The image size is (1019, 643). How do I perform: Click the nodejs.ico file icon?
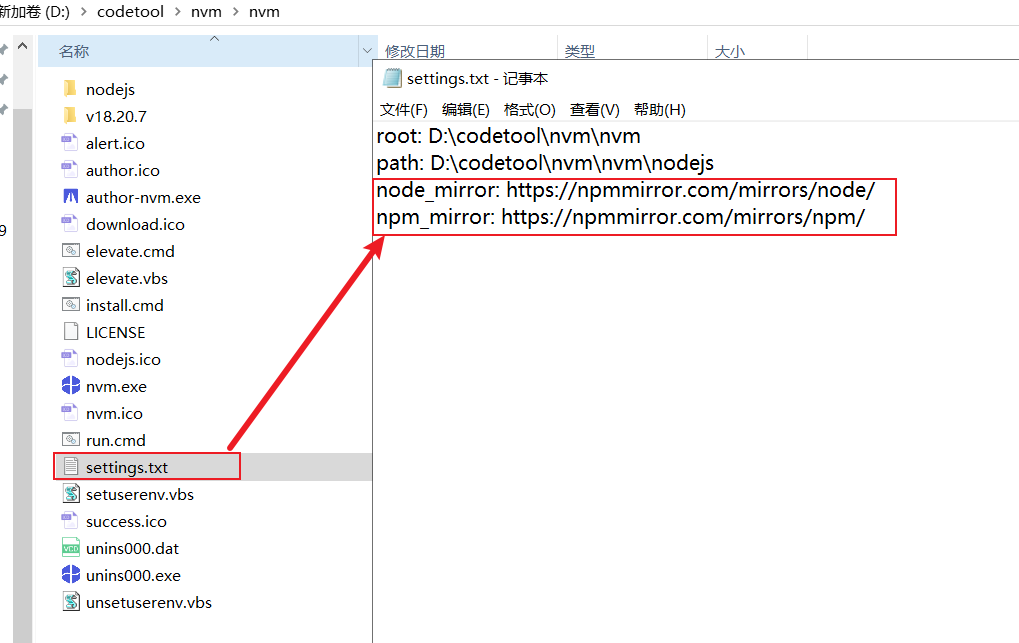pyautogui.click(x=70, y=359)
